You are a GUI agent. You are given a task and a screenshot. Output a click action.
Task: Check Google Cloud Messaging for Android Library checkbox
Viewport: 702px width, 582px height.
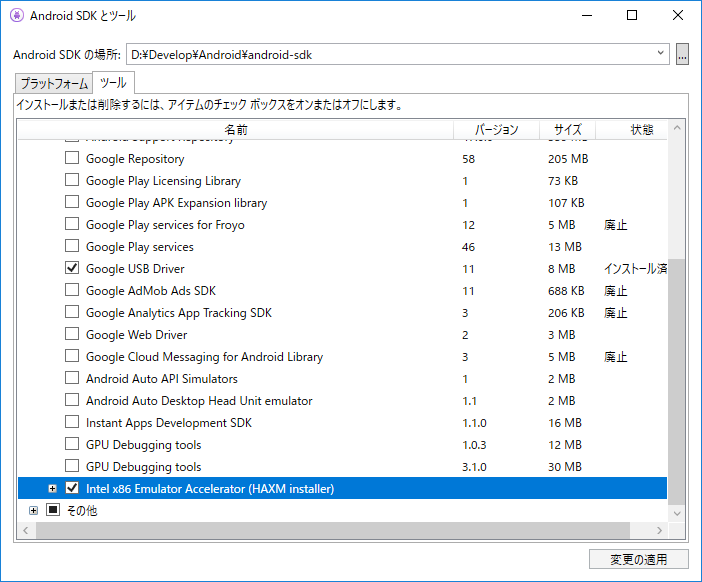[x=72, y=356]
